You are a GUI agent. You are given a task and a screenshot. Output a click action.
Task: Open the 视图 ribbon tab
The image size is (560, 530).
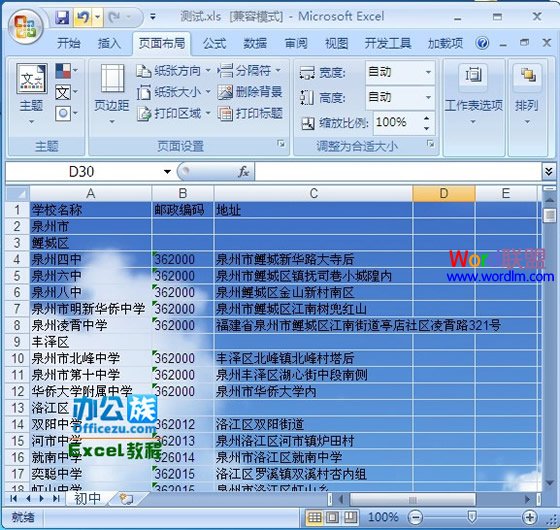coord(336,43)
